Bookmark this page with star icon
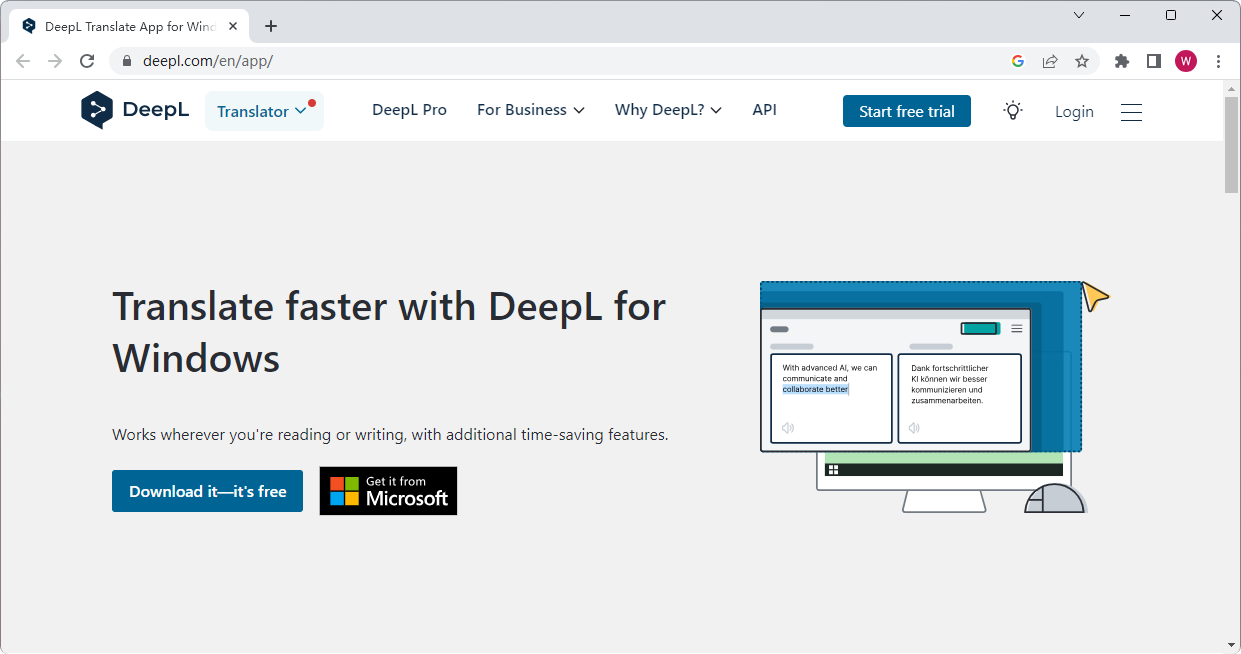The image size is (1241, 654). coord(1082,61)
